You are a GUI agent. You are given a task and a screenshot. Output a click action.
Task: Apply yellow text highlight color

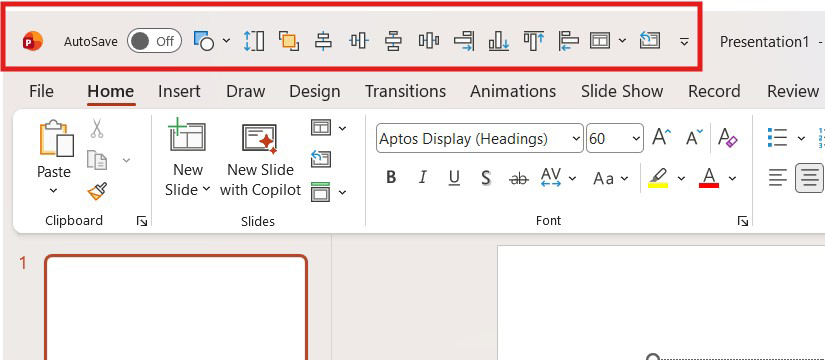coord(658,178)
